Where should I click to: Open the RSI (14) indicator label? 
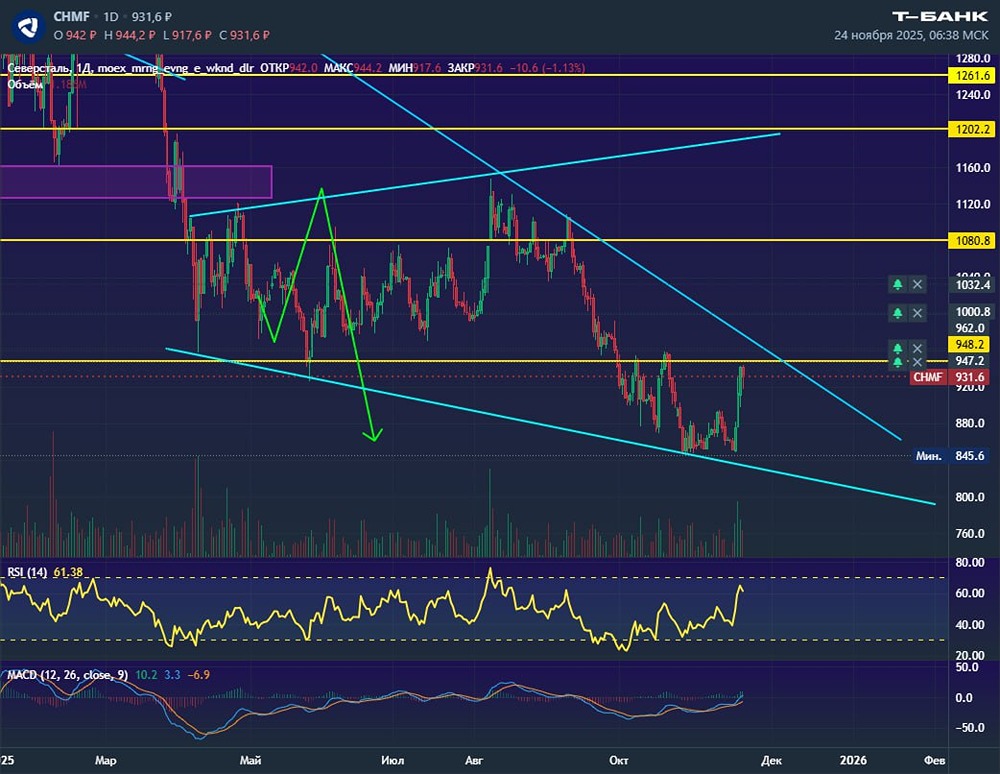(27, 572)
